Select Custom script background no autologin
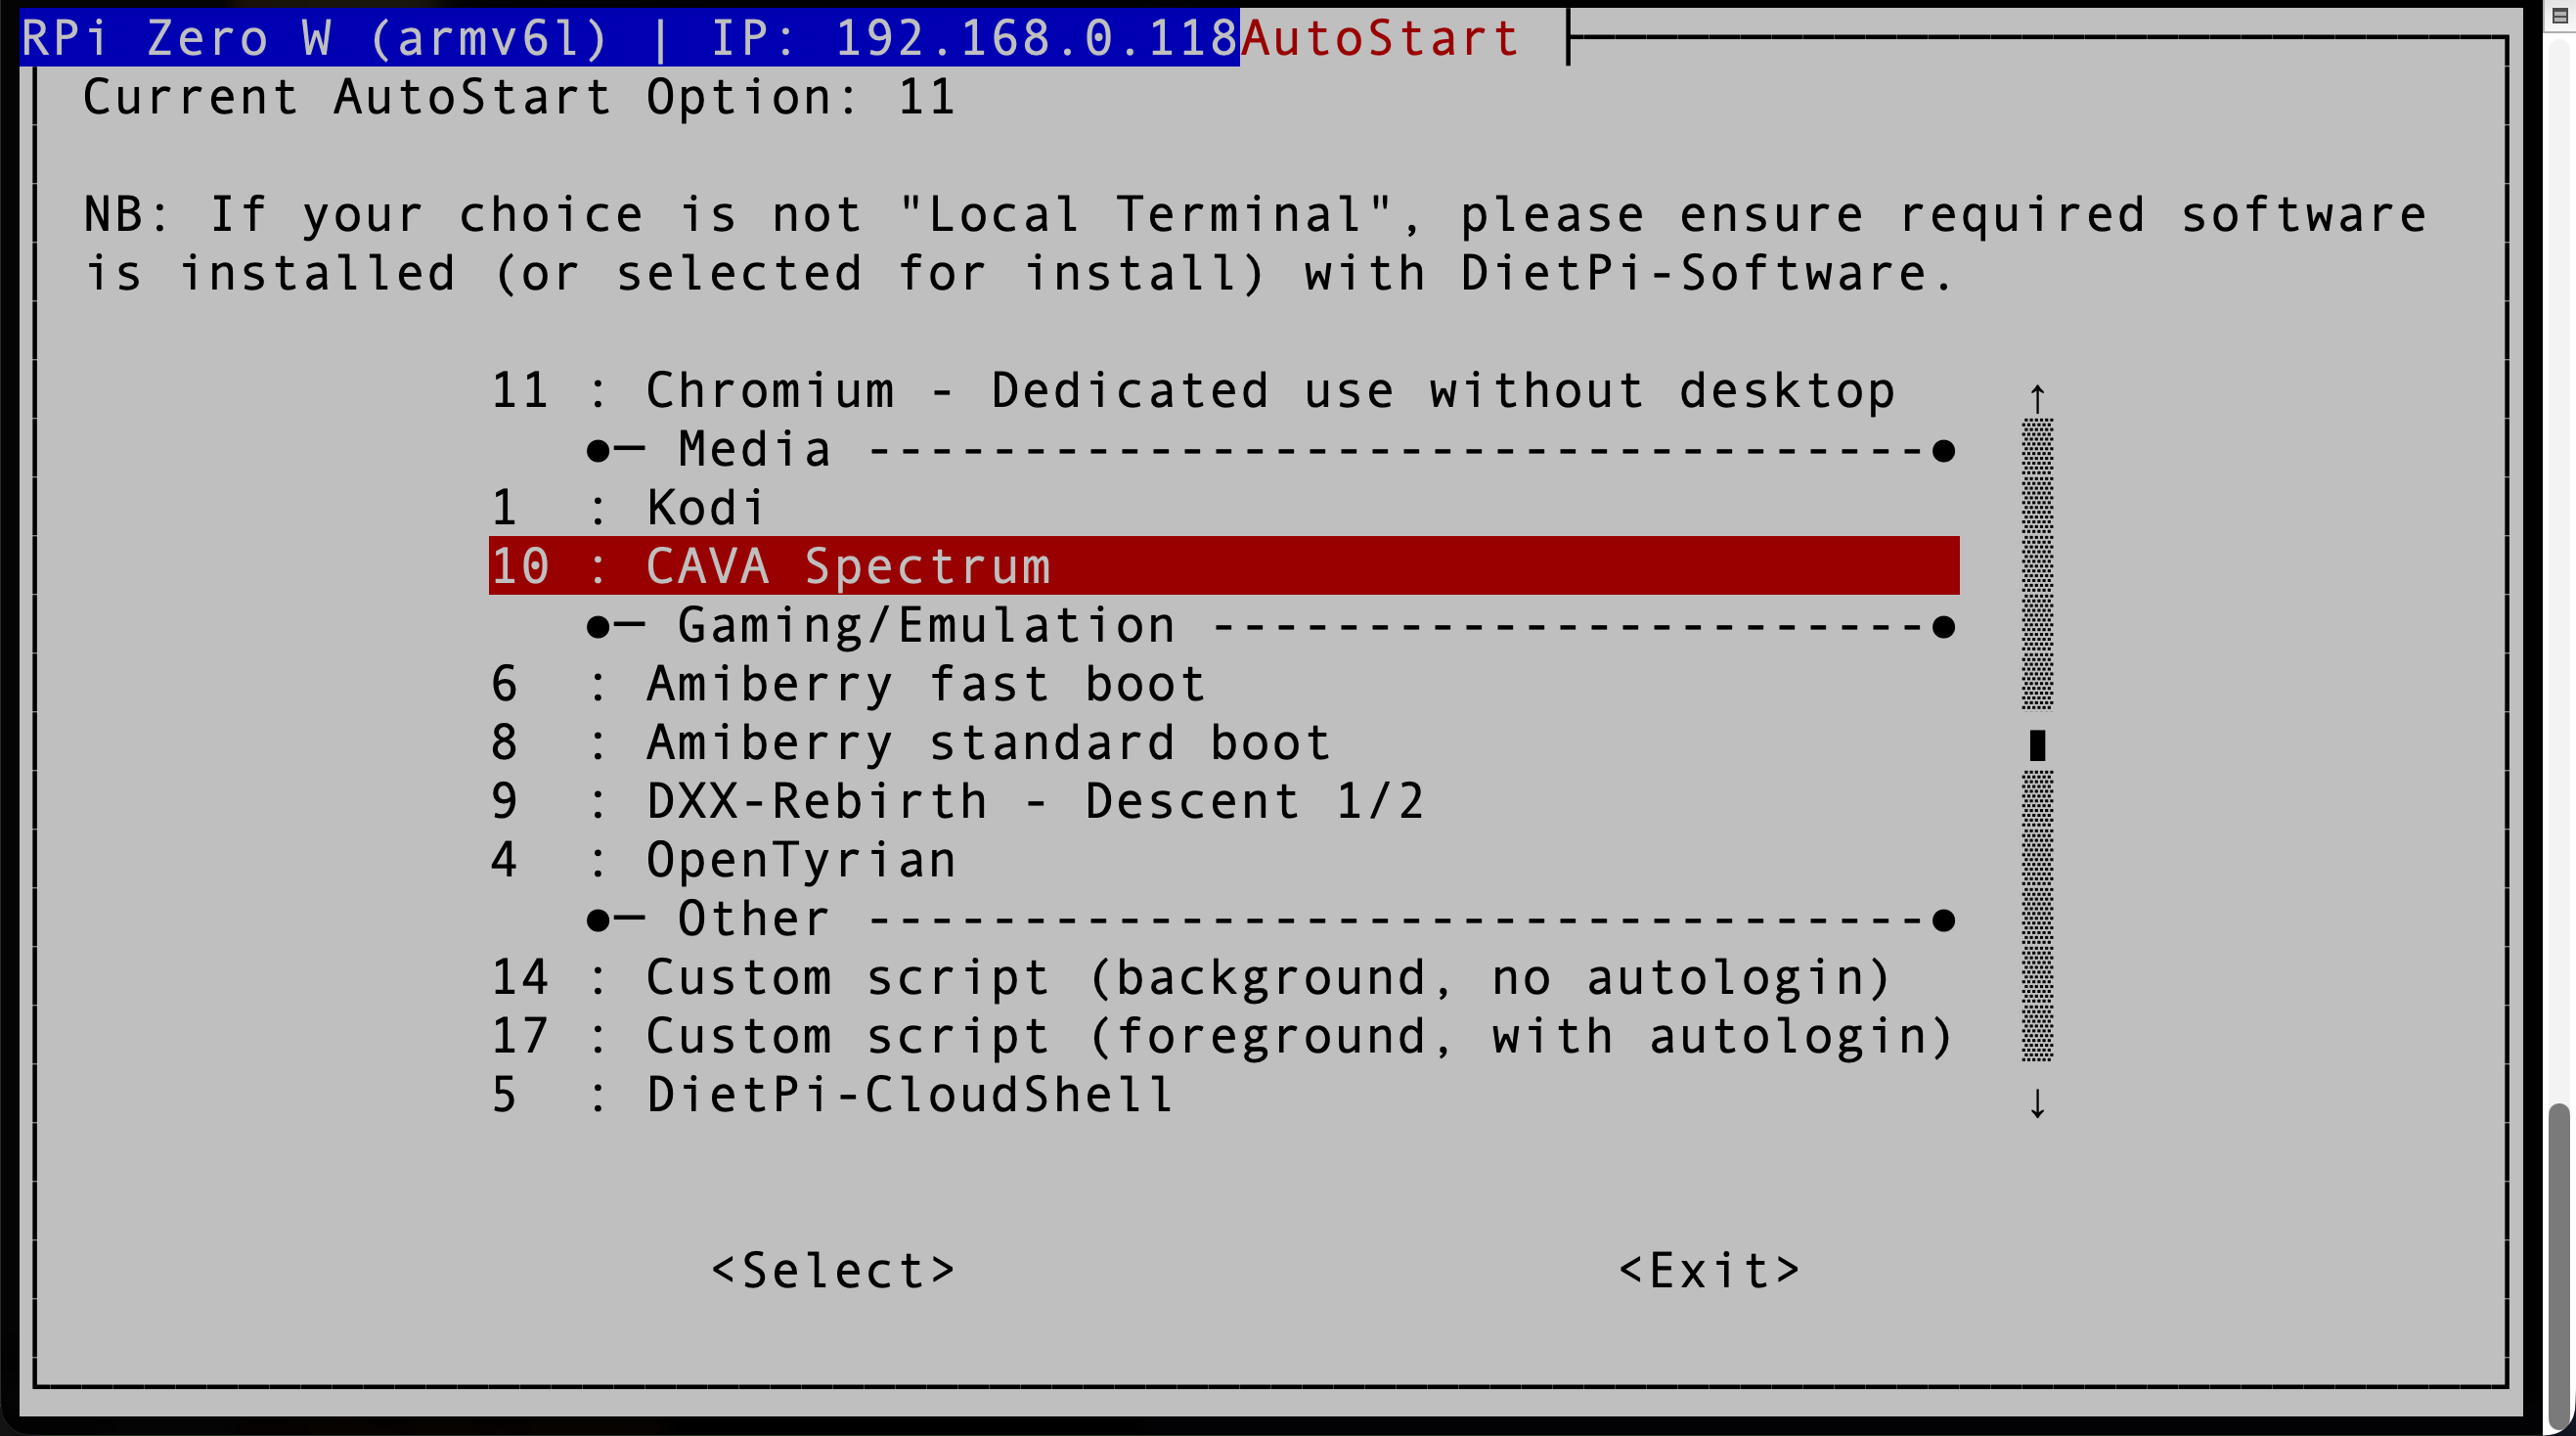Image resolution: width=2576 pixels, height=1436 pixels. [x=1223, y=976]
